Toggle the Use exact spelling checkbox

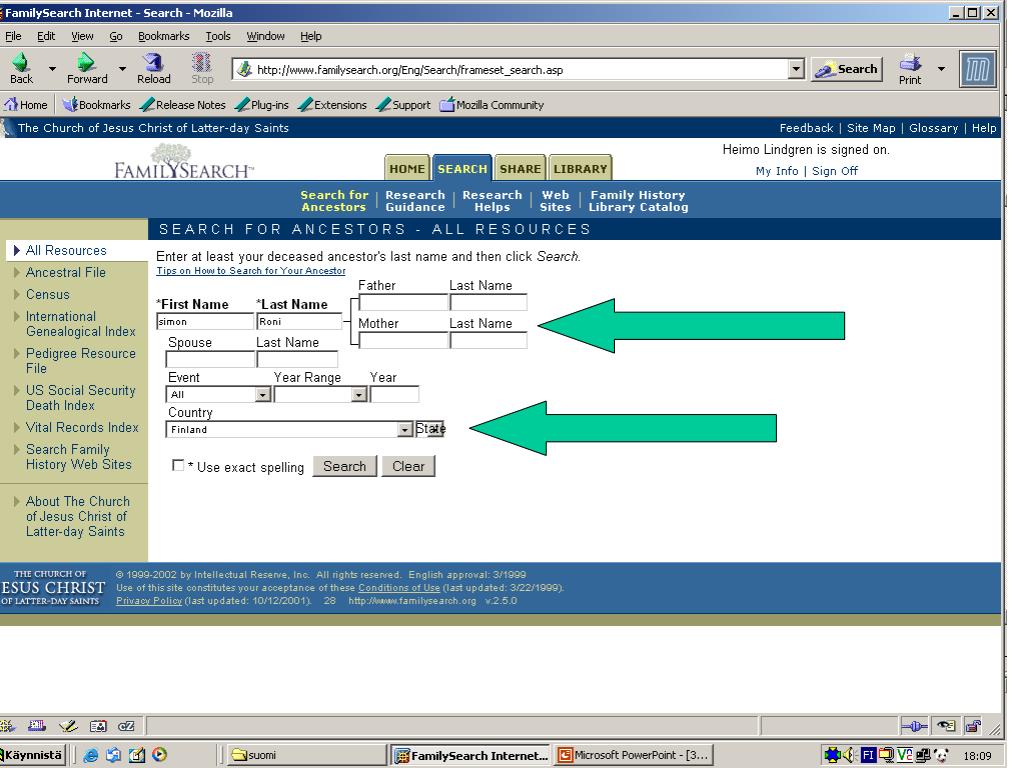pyautogui.click(x=178, y=465)
